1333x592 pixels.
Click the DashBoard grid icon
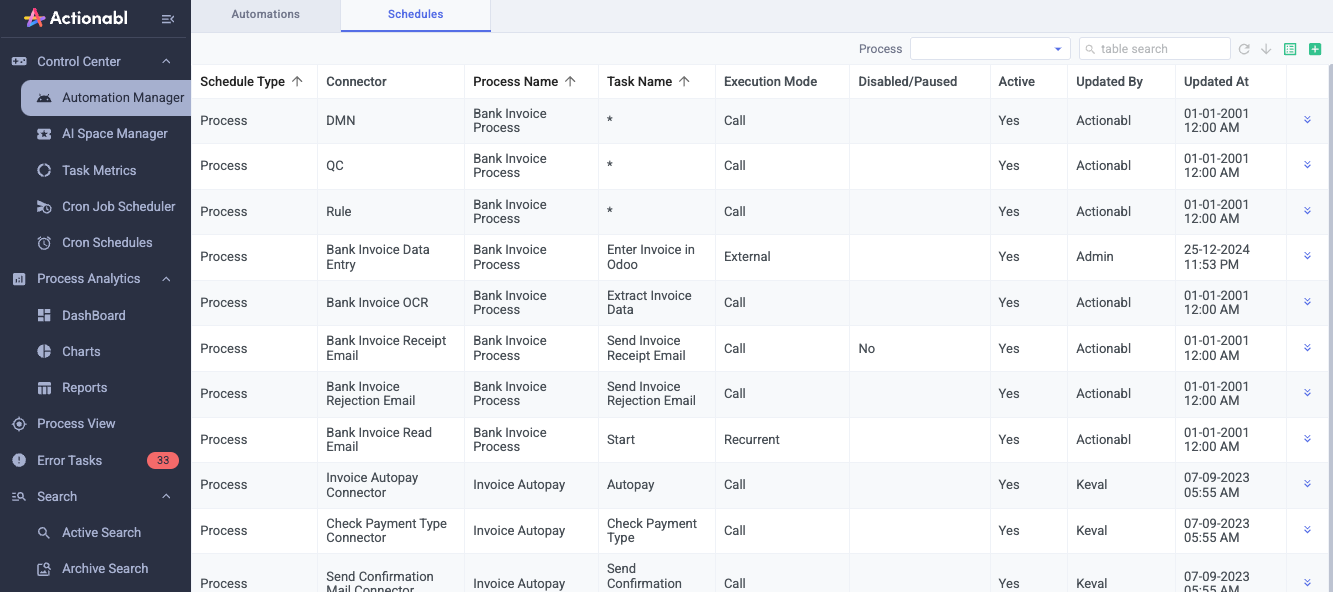tap(44, 315)
